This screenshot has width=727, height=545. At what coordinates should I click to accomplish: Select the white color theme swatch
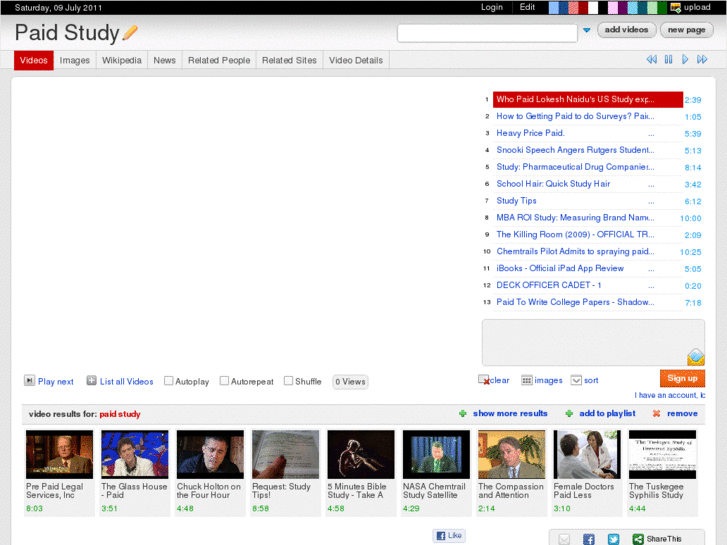coord(593,7)
